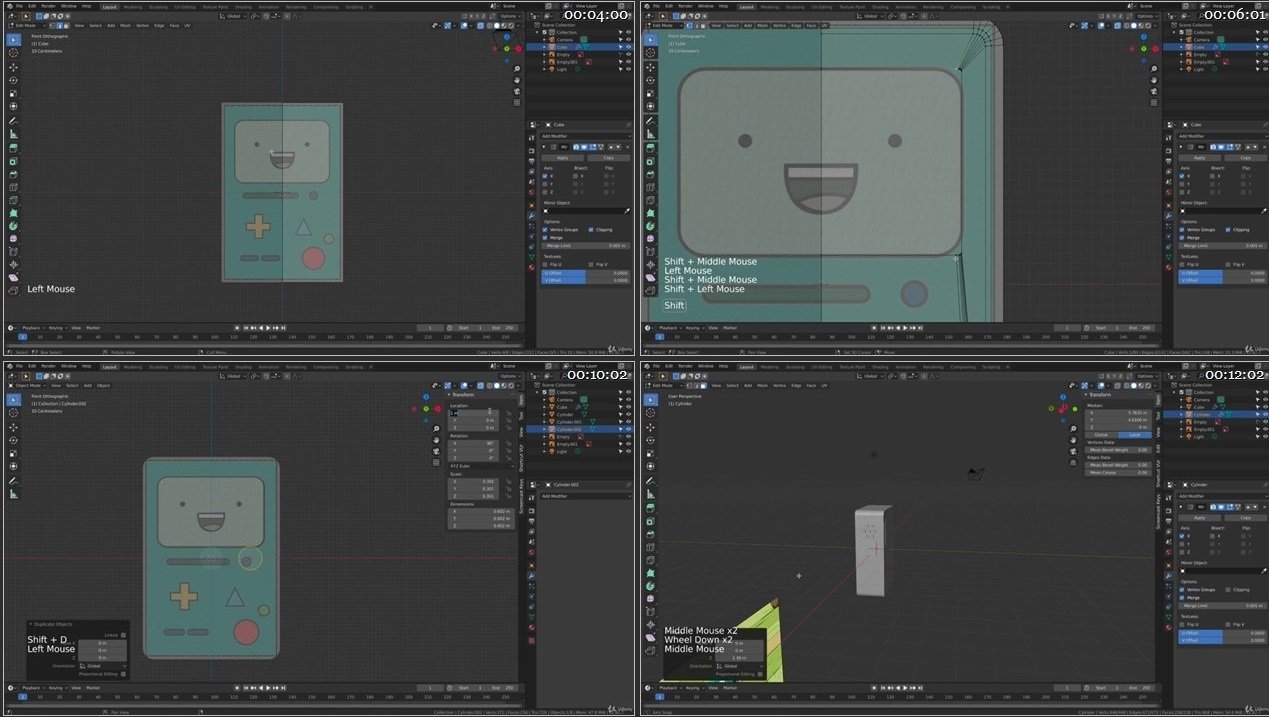
Task: Click the hand pan gizmo in the 00:04:00 frame
Action: (517, 80)
